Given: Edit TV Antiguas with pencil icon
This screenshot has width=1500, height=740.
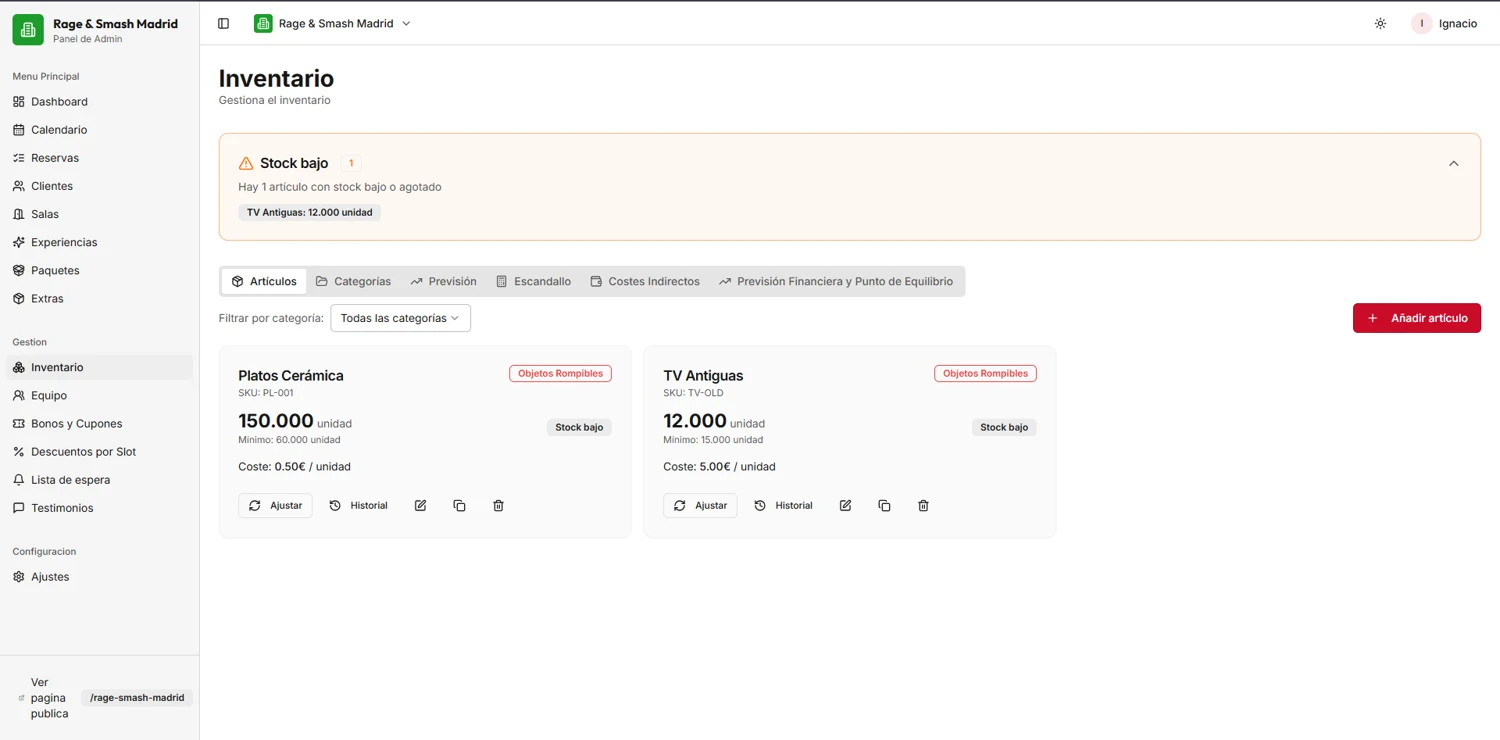Looking at the screenshot, I should click(x=845, y=506).
